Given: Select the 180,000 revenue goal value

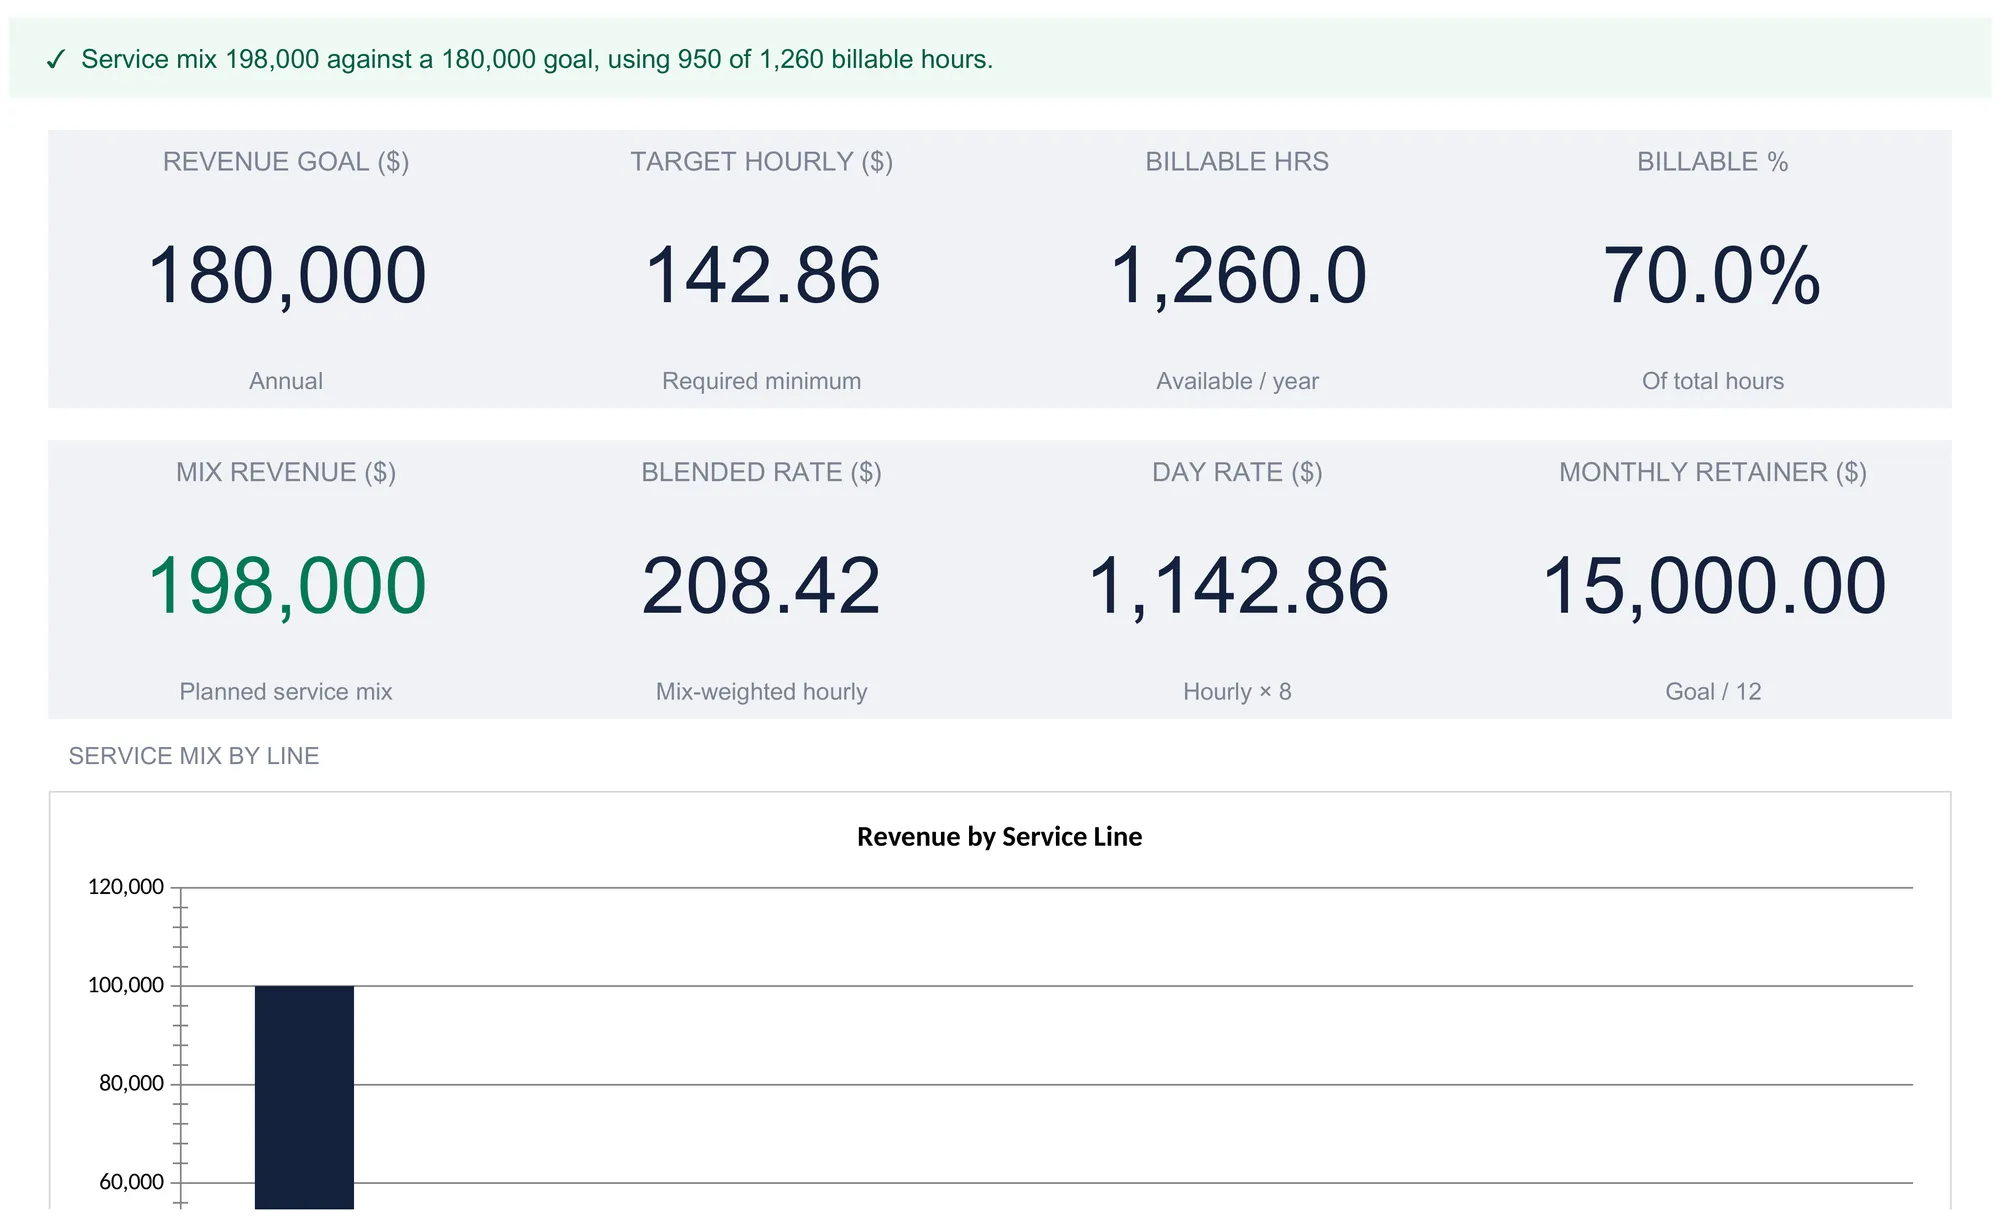Looking at the screenshot, I should pyautogui.click(x=287, y=276).
